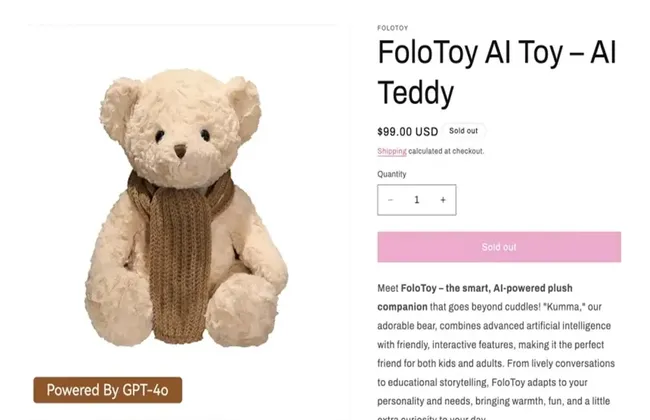Click the word 'Meet' starting the description
The image size is (650, 420).
[x=388, y=288]
